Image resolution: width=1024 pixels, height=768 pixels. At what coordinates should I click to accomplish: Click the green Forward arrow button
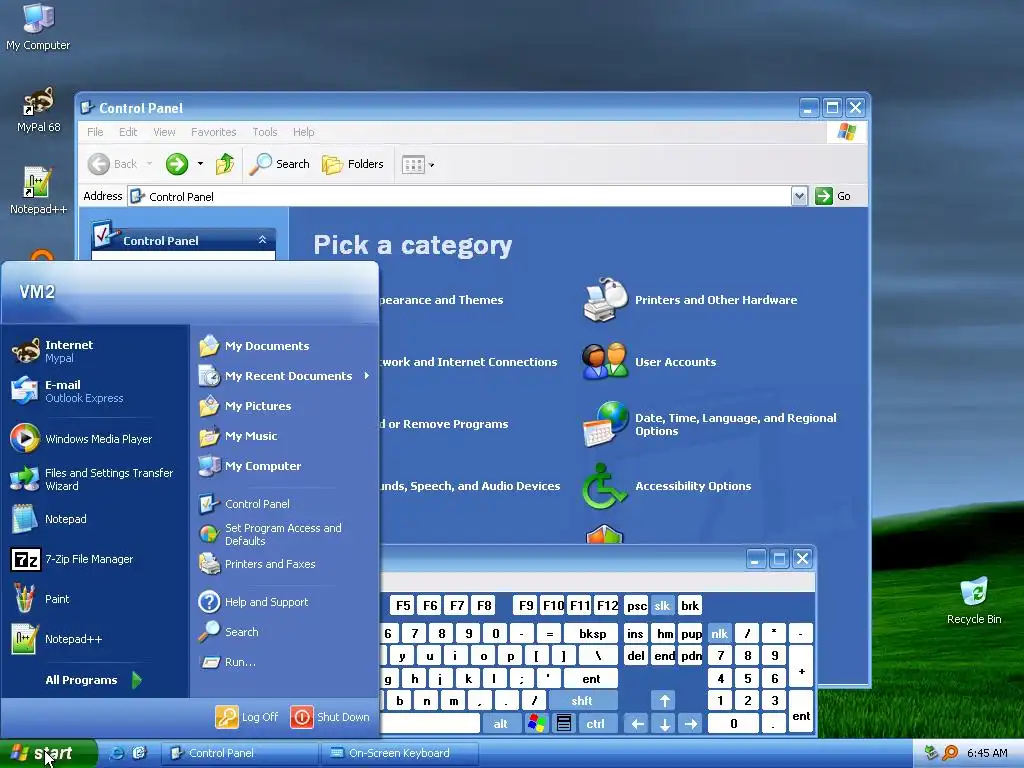pos(176,164)
